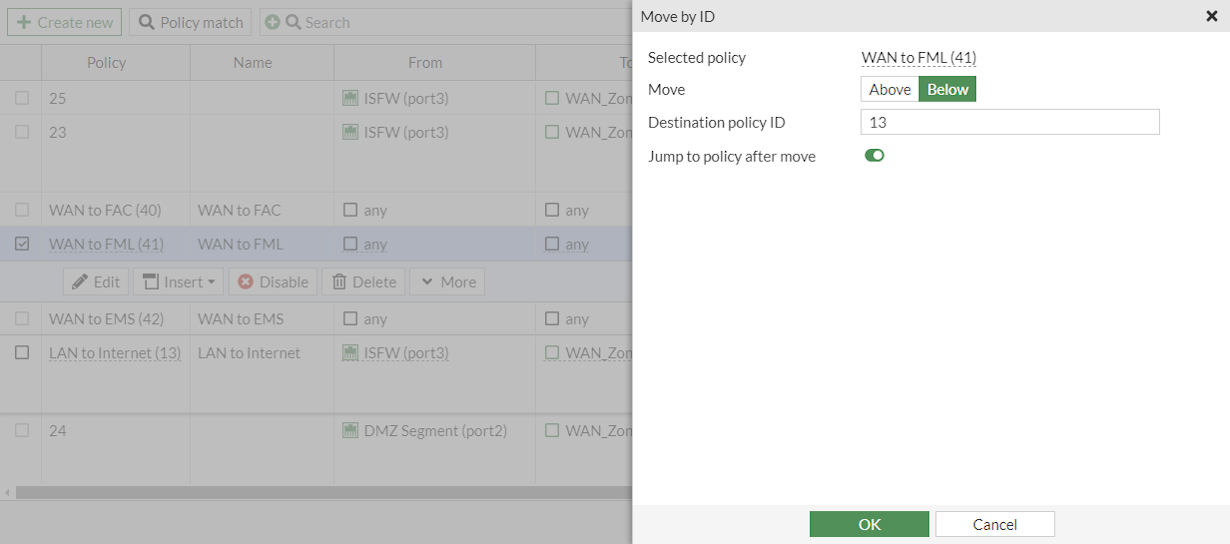The image size is (1230, 544).
Task: Click the DMZ Segment (port2) interface icon
Action: click(350, 431)
